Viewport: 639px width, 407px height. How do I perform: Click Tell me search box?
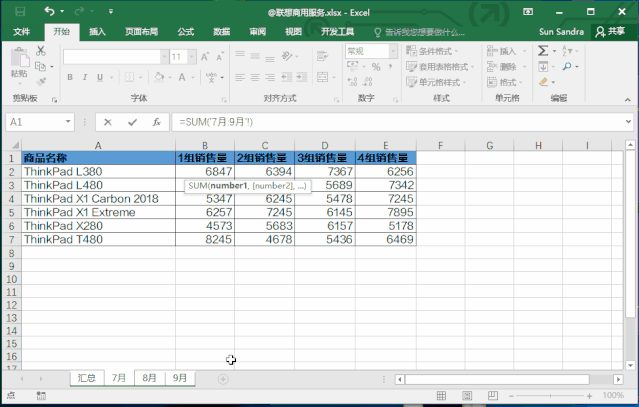click(x=420, y=32)
